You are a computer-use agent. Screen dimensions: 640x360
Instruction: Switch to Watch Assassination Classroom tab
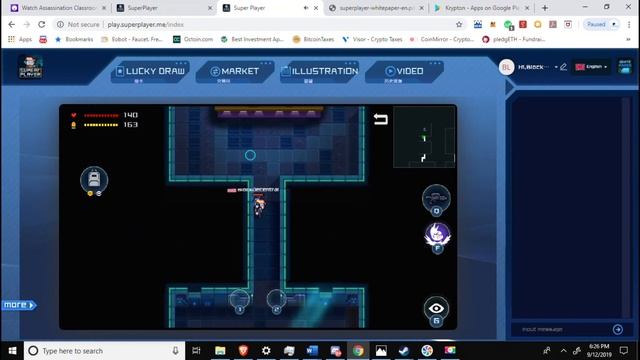(x=58, y=8)
